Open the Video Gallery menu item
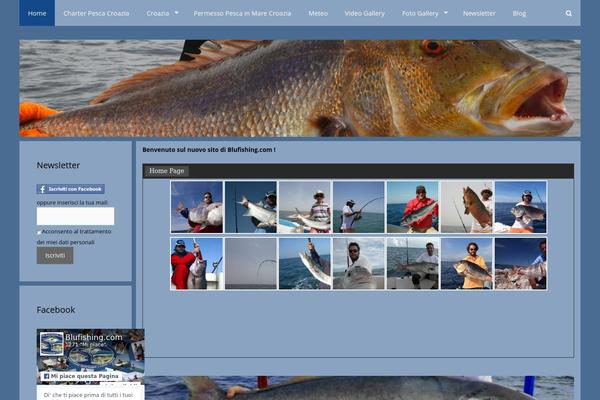 (364, 13)
